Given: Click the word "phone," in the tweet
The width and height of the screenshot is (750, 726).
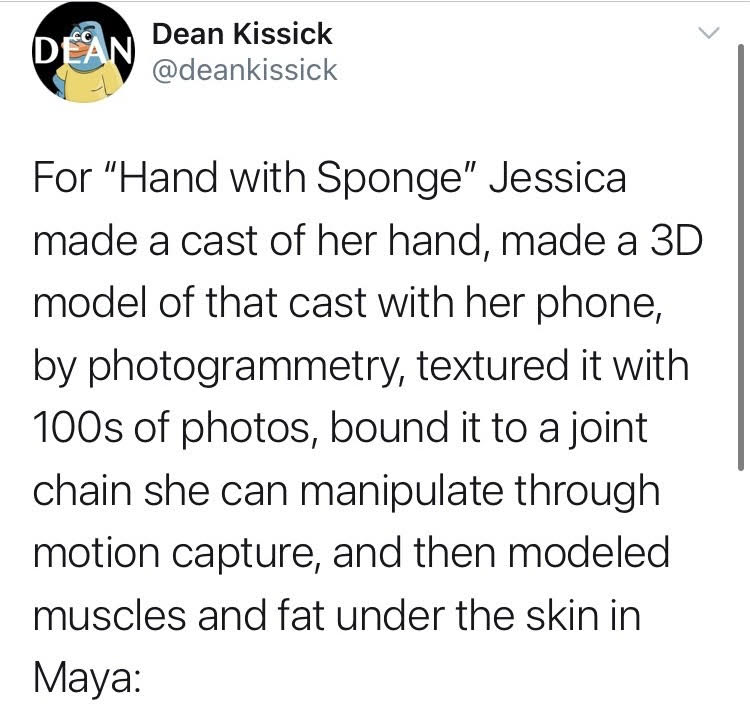Looking at the screenshot, I should pyautogui.click(x=599, y=304).
